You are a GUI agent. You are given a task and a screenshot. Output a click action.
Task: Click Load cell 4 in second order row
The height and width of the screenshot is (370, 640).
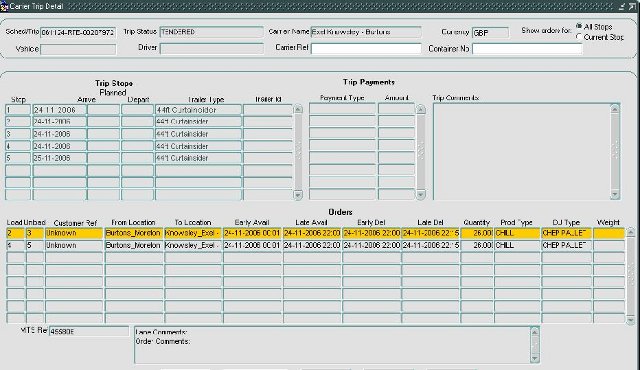(x=15, y=245)
